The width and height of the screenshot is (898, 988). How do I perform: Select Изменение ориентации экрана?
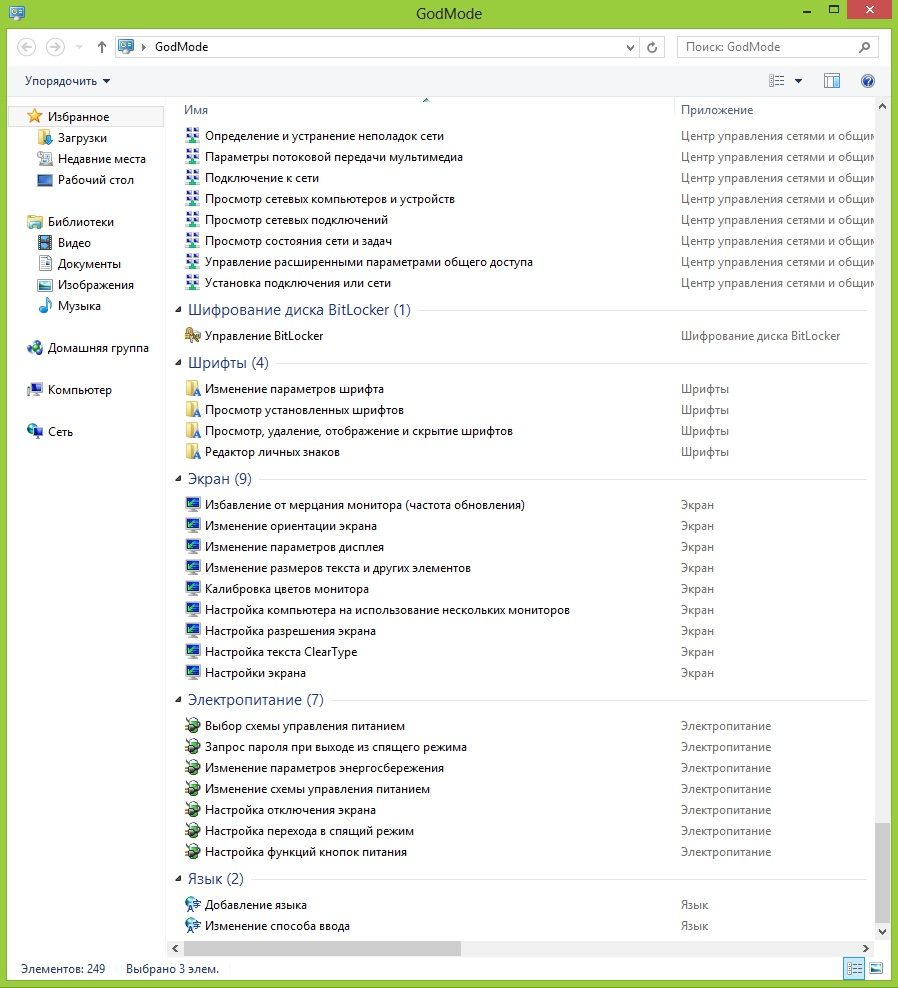click(x=291, y=526)
